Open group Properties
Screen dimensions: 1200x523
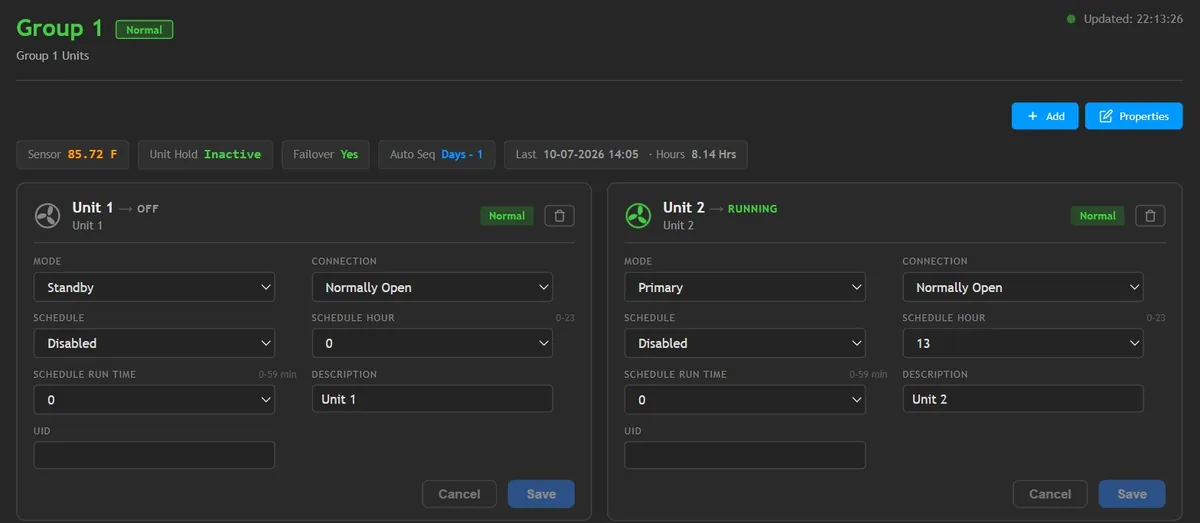pyautogui.click(x=1134, y=116)
